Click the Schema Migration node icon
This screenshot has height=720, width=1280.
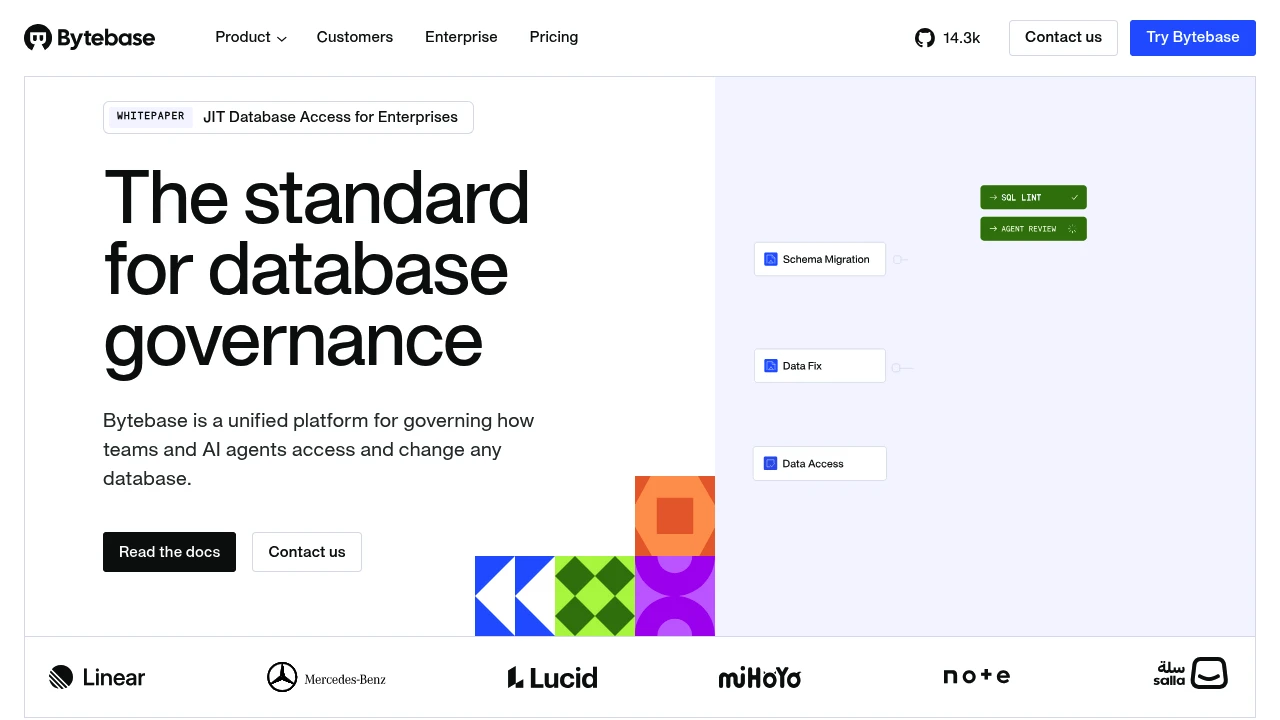771,259
